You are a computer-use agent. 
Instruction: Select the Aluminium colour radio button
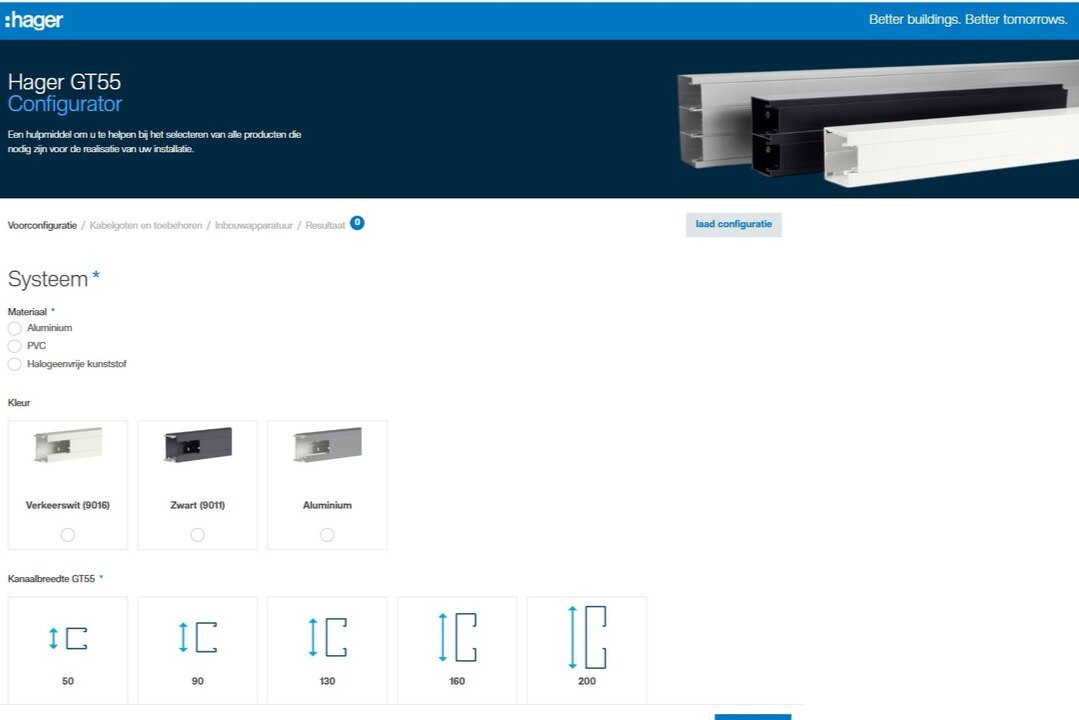click(328, 535)
